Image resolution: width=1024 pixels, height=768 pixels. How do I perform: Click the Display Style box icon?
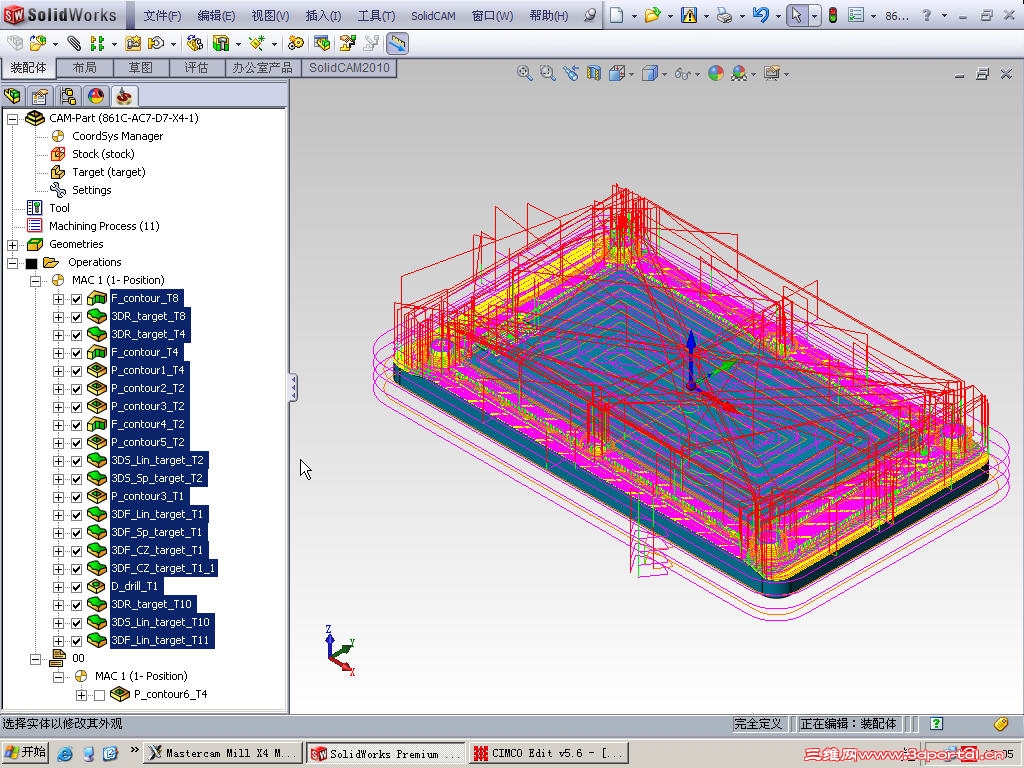pos(649,73)
